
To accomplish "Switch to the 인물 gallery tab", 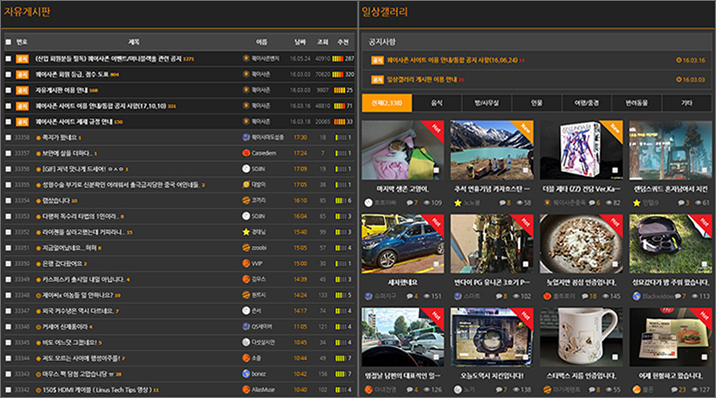I will [537, 103].
